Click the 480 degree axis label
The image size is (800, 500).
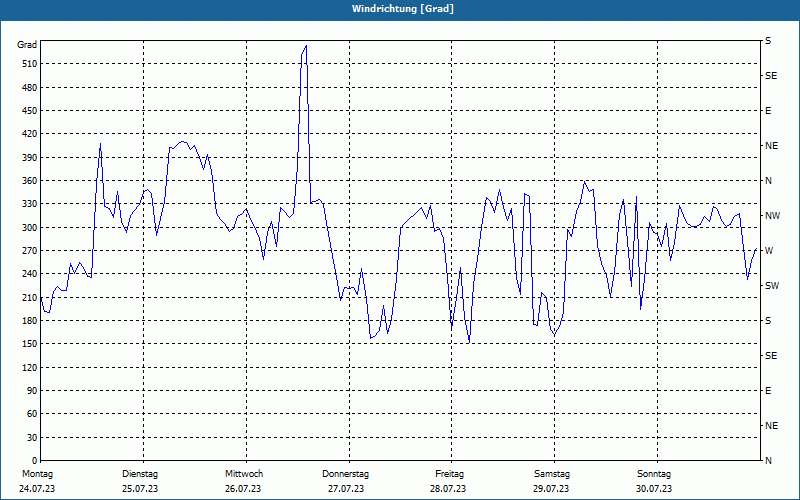pyautogui.click(x=30, y=88)
